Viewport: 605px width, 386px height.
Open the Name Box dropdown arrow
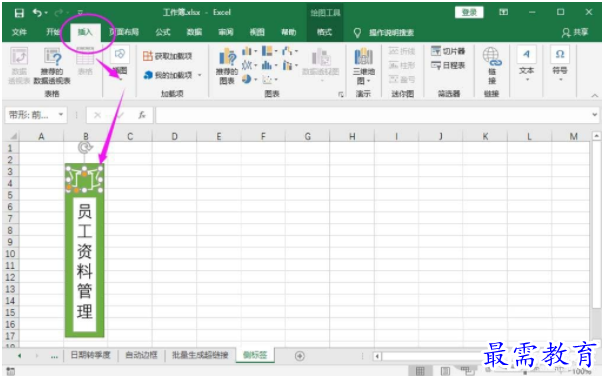pyautogui.click(x=61, y=115)
